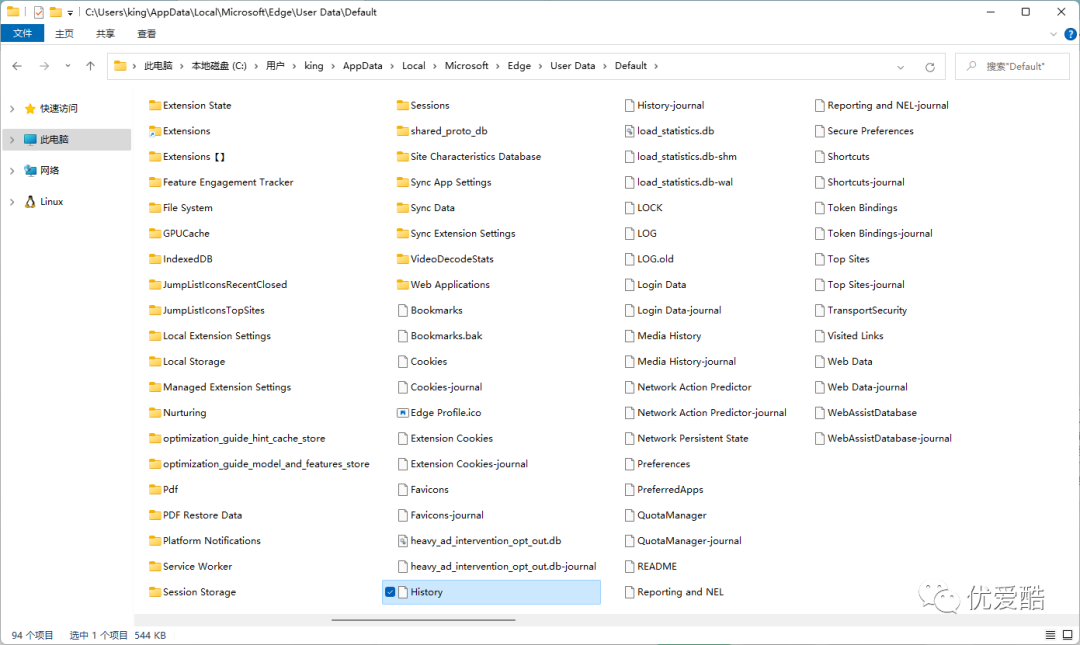Click the horizontal scrollbar thumb
Image resolution: width=1080 pixels, height=645 pixels.
[x=423, y=620]
